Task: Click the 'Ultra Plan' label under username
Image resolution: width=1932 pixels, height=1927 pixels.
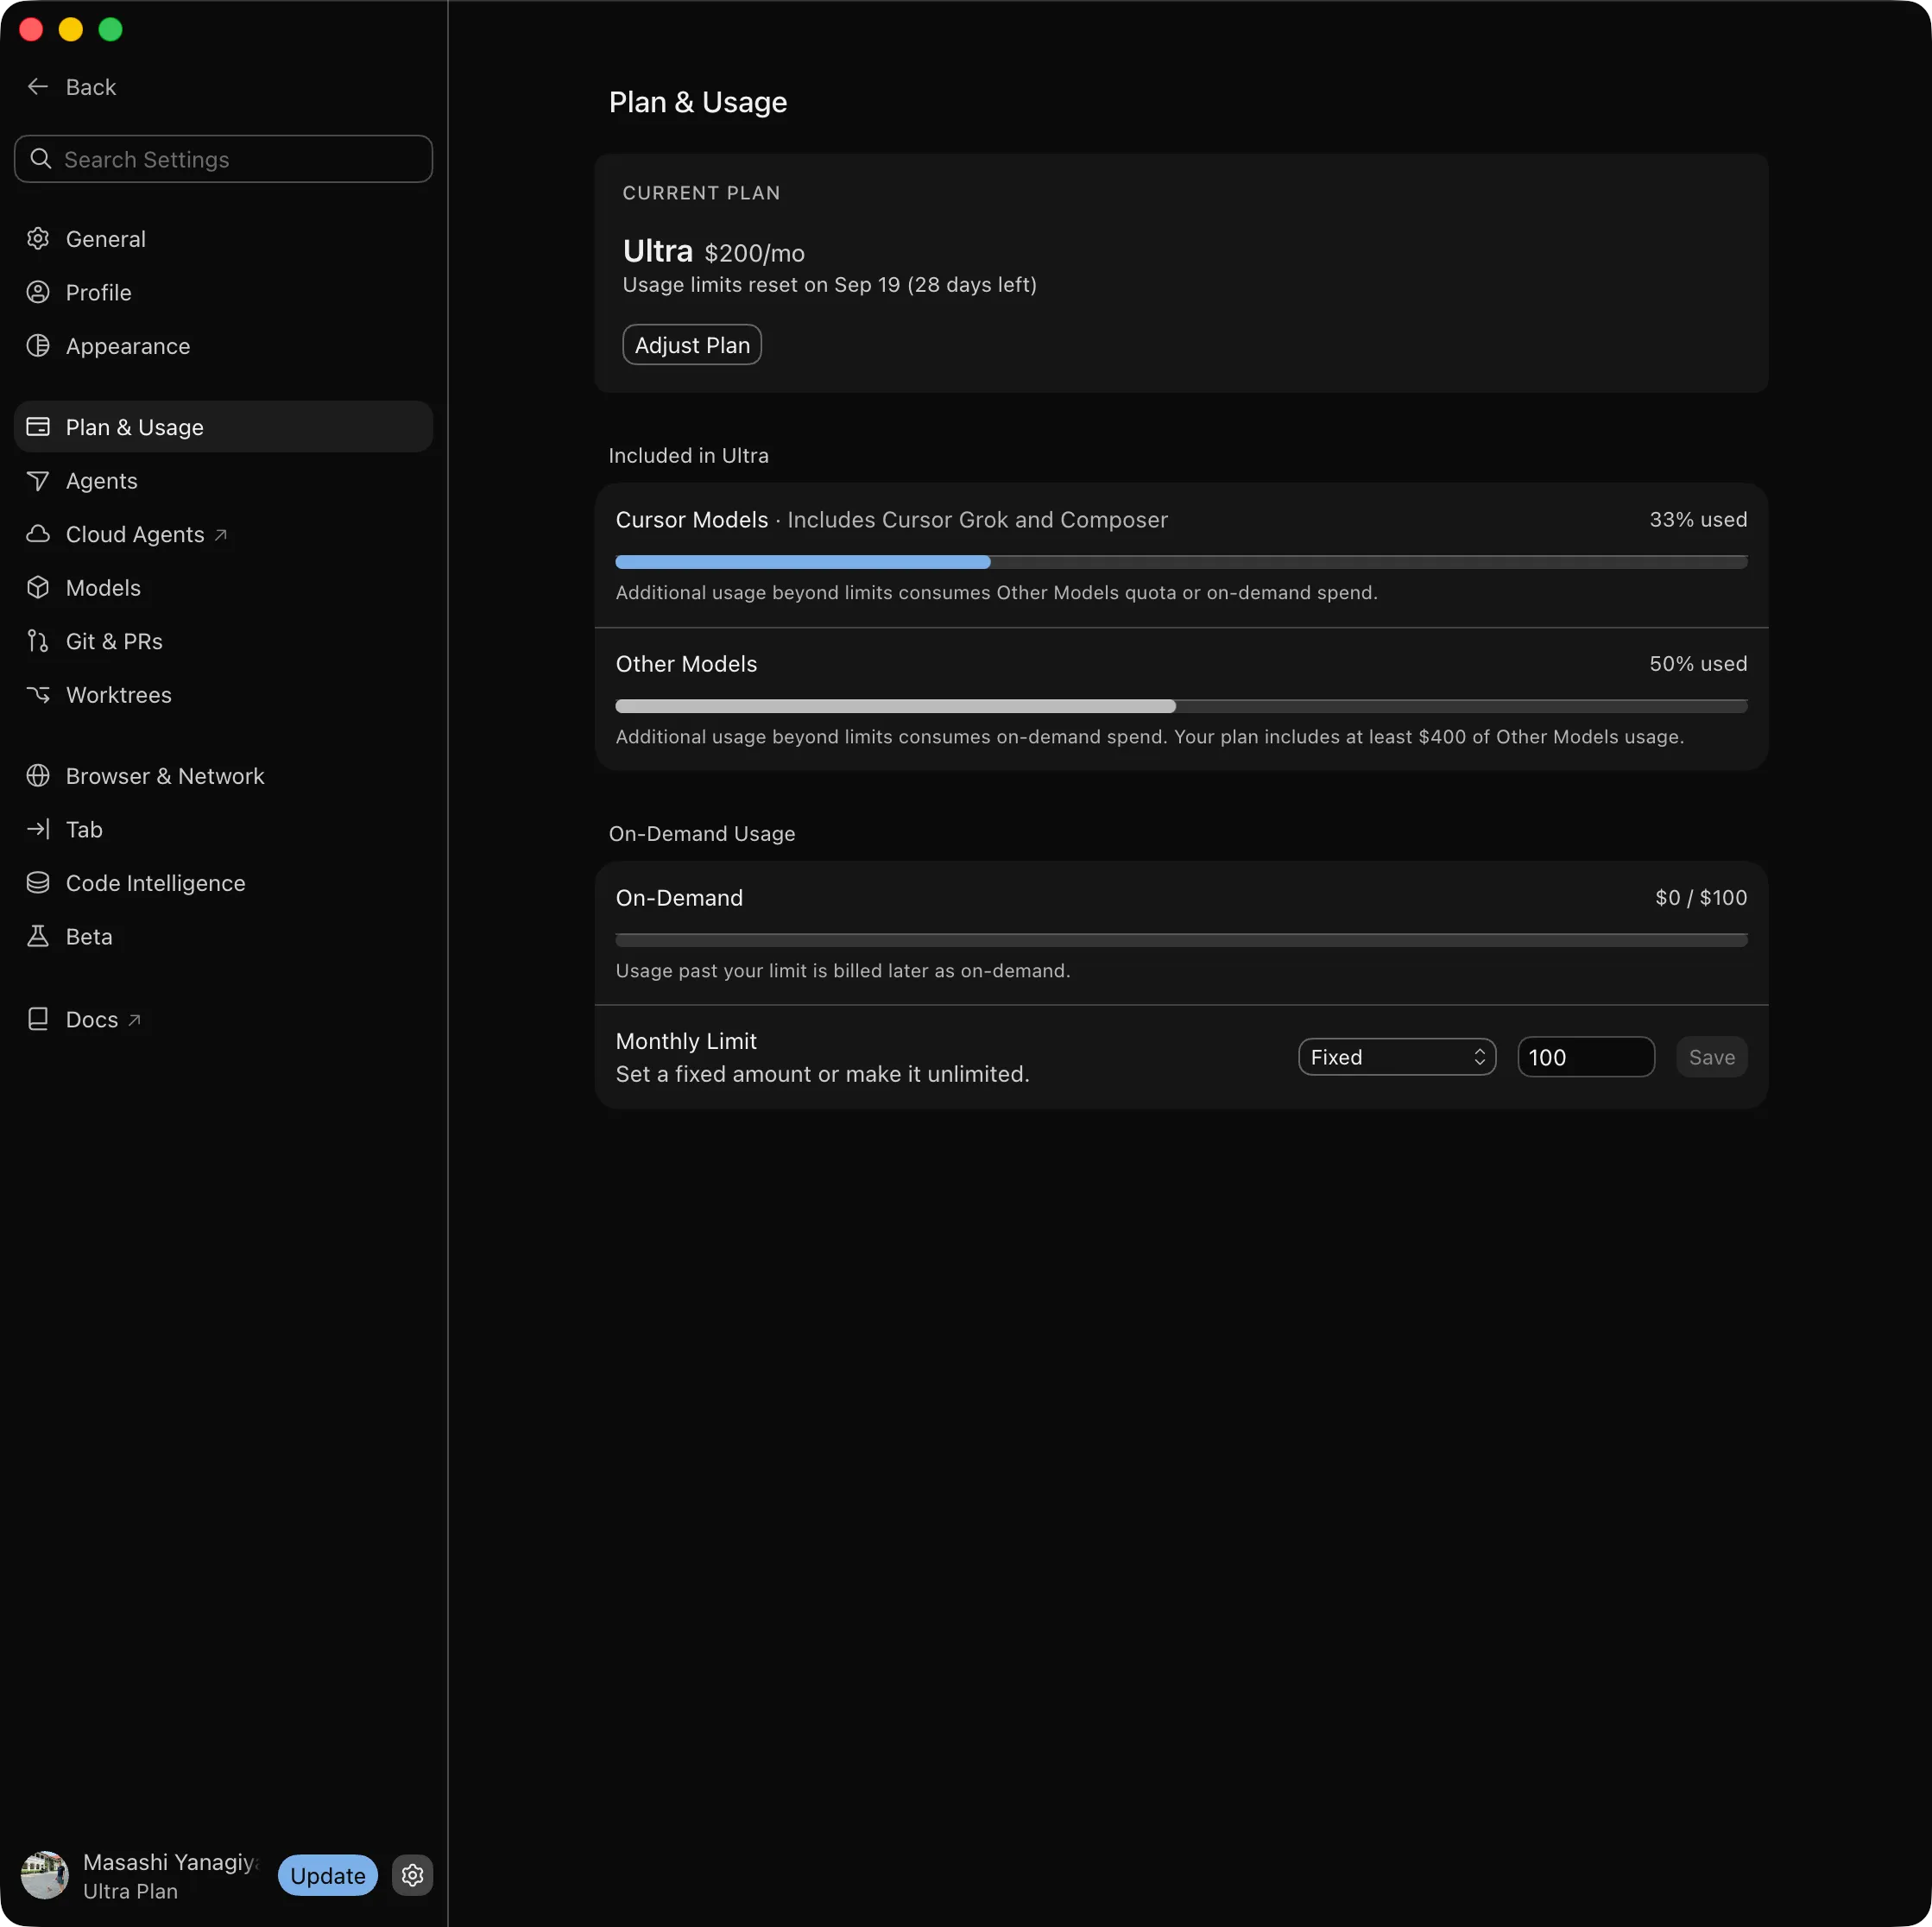Action: (130, 1891)
